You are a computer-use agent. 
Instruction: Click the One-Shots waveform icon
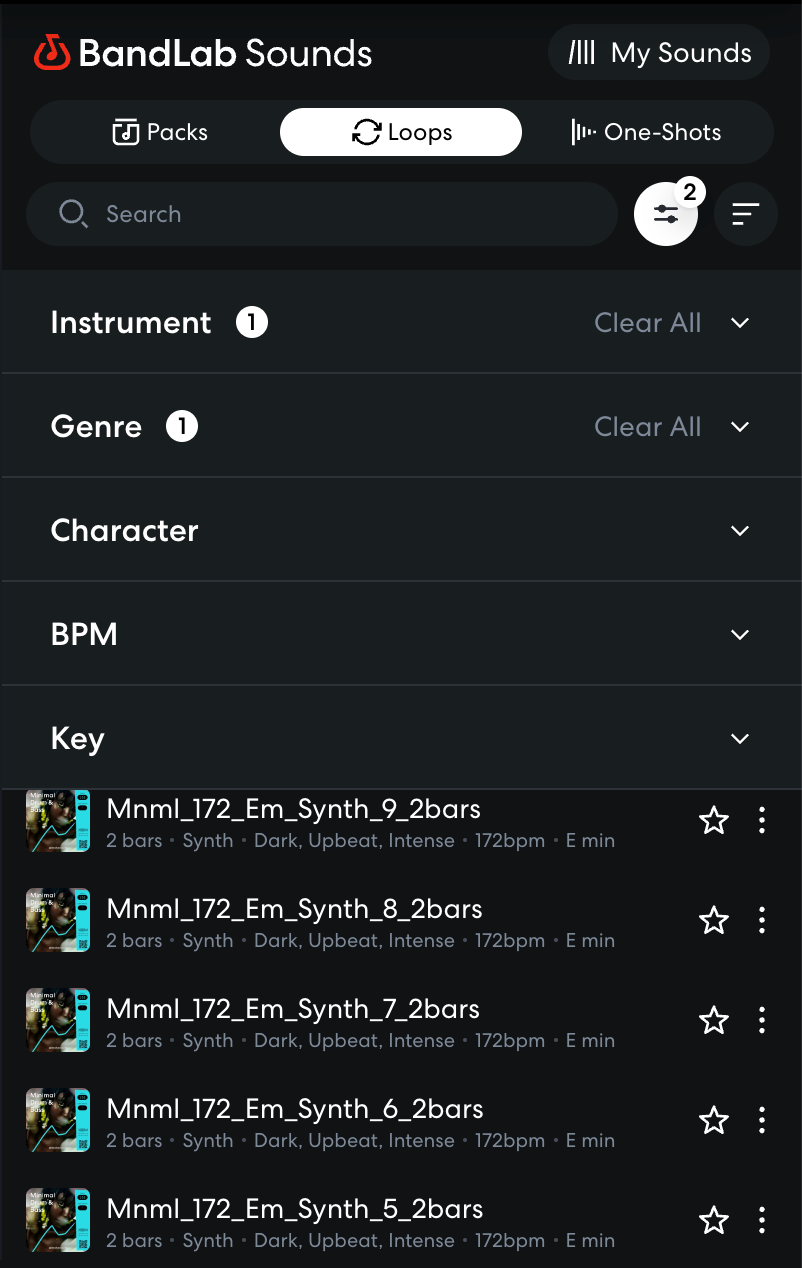pyautogui.click(x=583, y=131)
